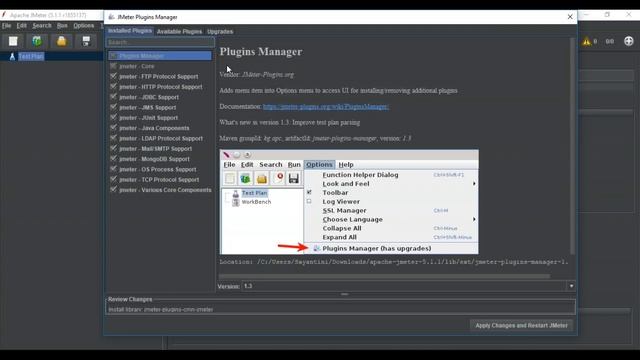Open the jmeter-plugins.org documentation link
This screenshot has width=640, height=360.
[x=325, y=107]
